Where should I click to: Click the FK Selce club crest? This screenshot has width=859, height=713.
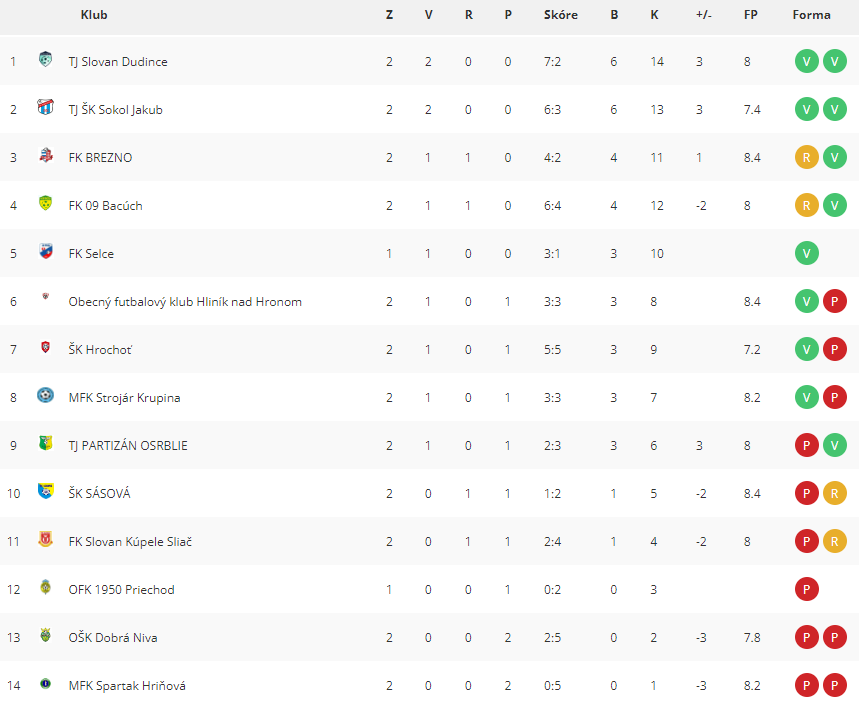[45, 251]
